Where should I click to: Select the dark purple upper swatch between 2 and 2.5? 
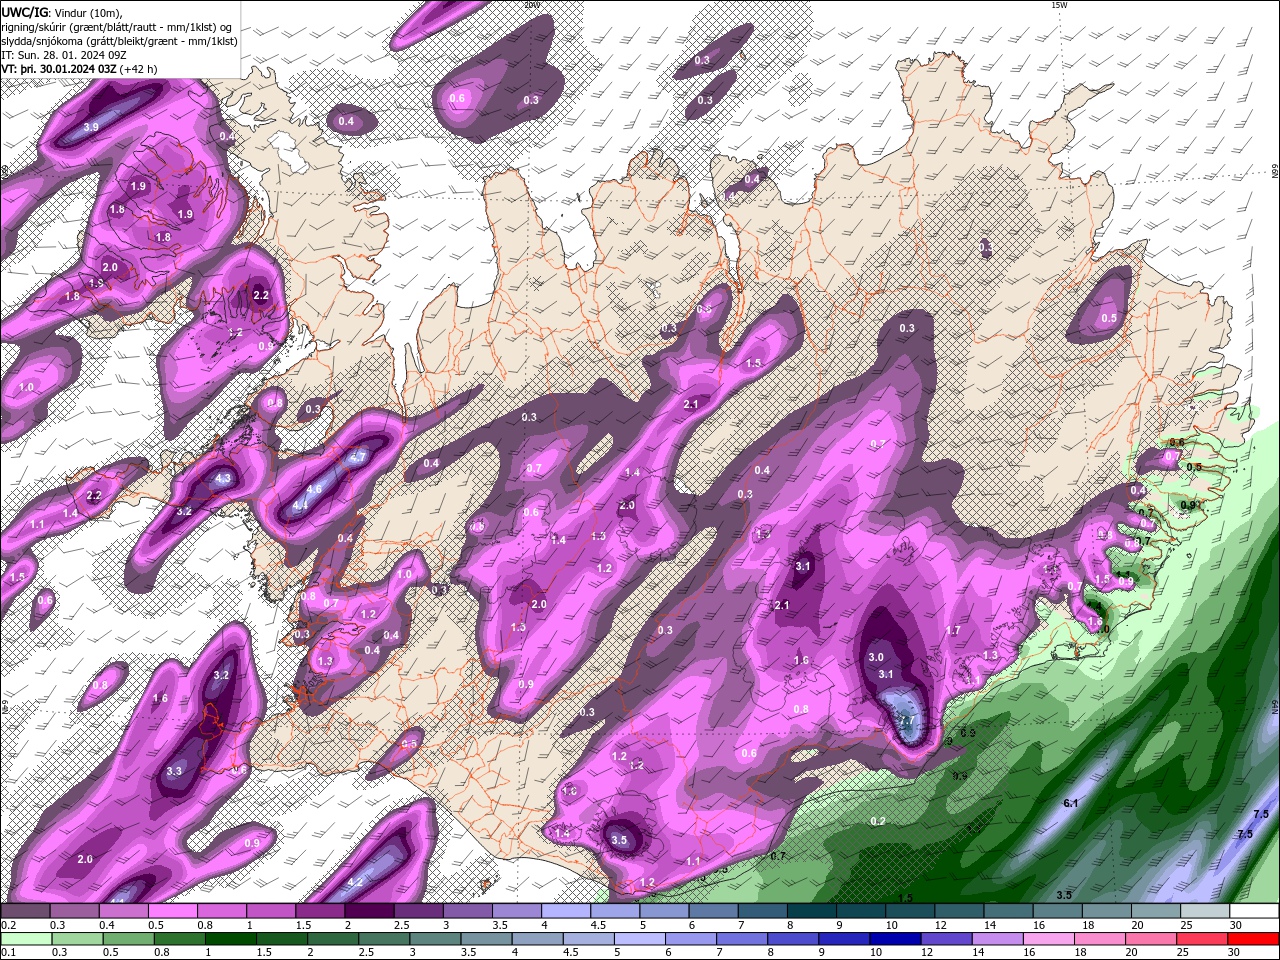click(370, 911)
